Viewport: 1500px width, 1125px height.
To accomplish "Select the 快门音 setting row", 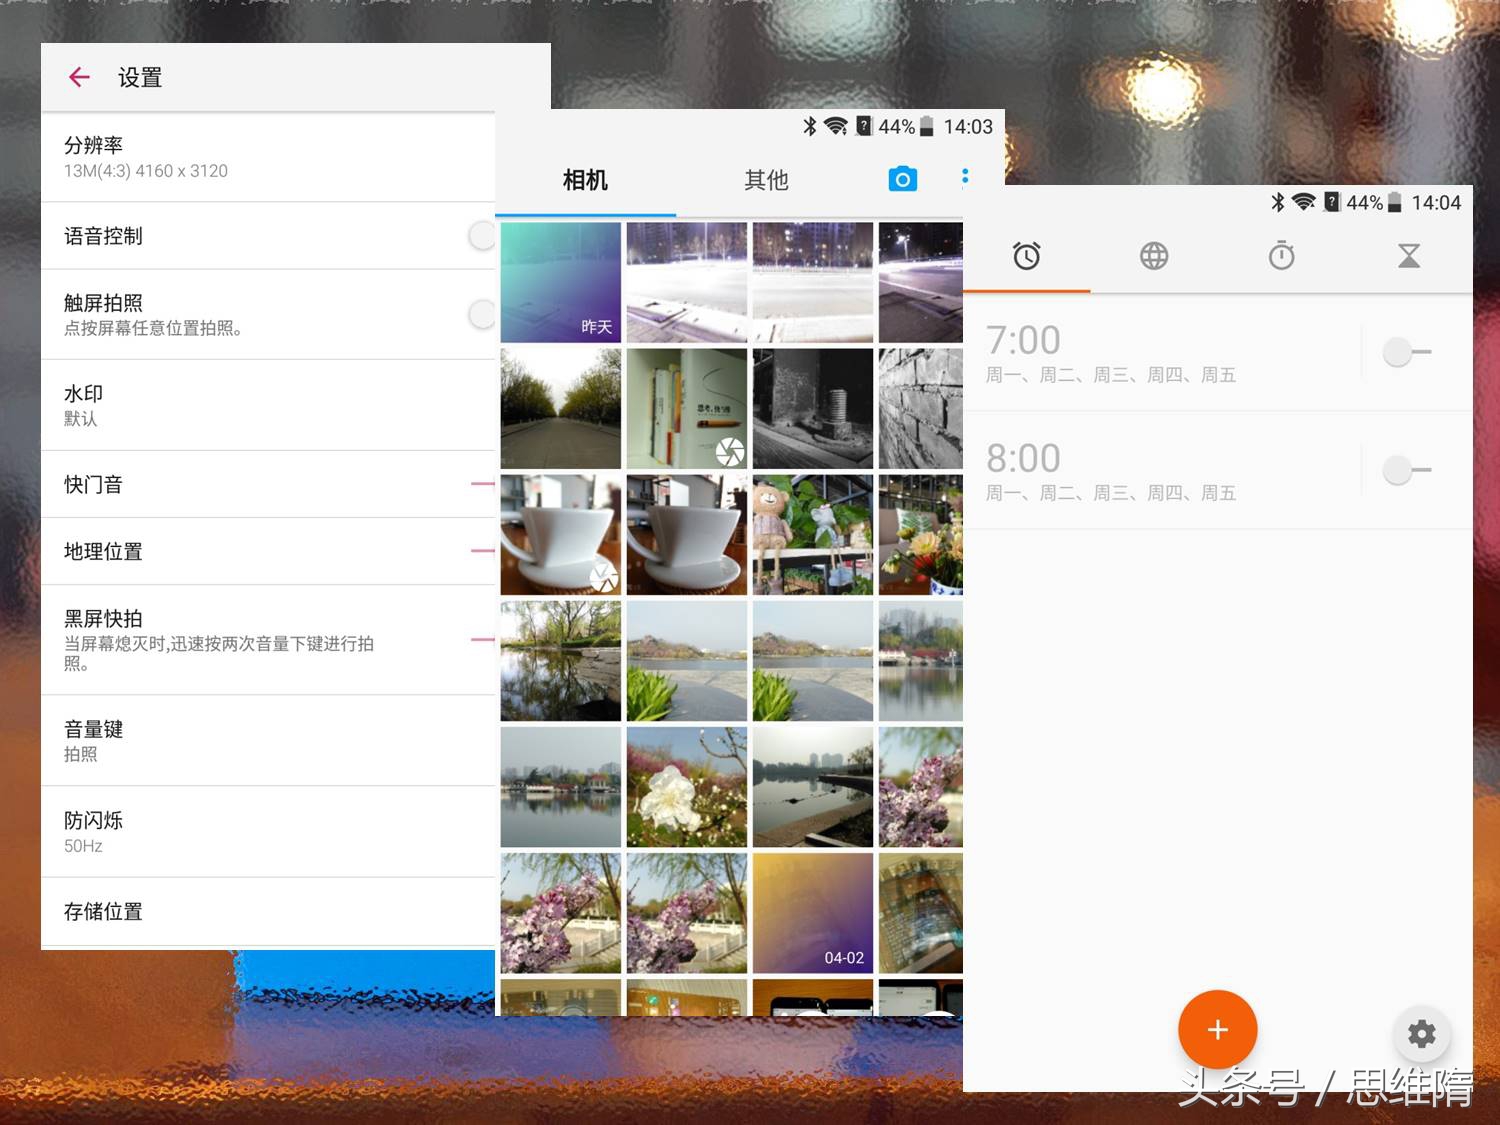I will [268, 484].
